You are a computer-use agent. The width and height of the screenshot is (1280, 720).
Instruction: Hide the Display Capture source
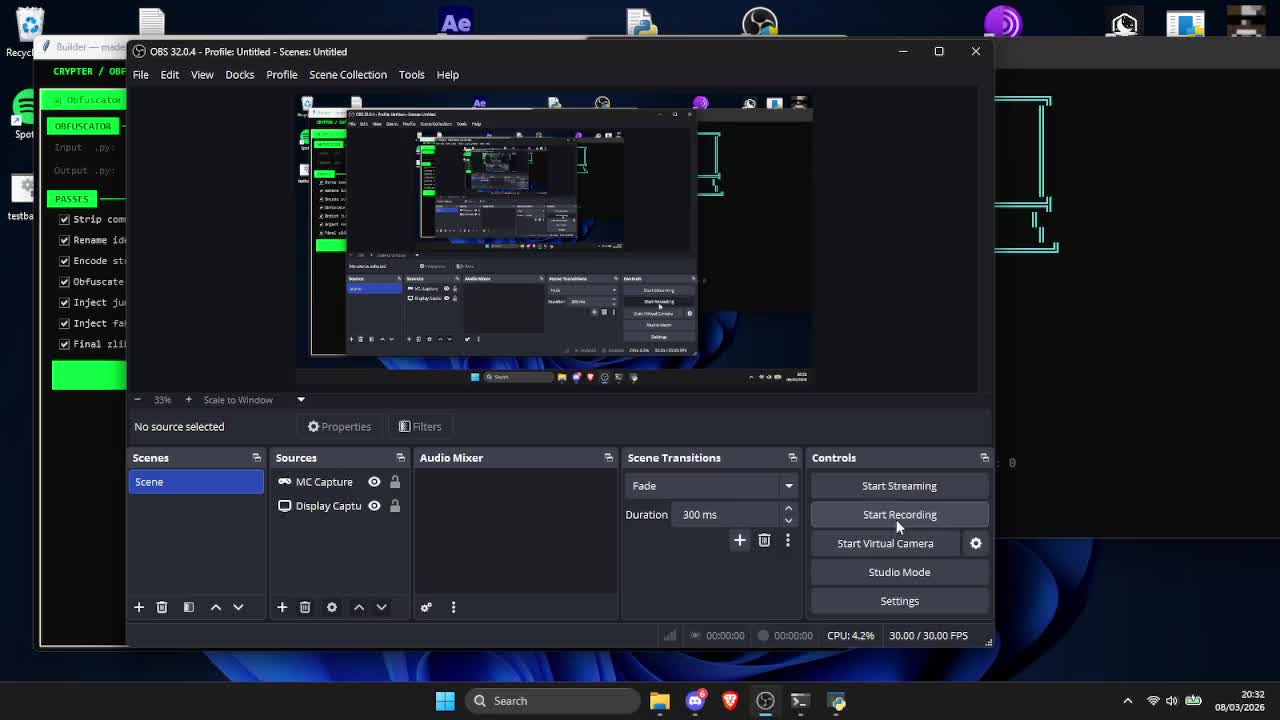pos(374,506)
